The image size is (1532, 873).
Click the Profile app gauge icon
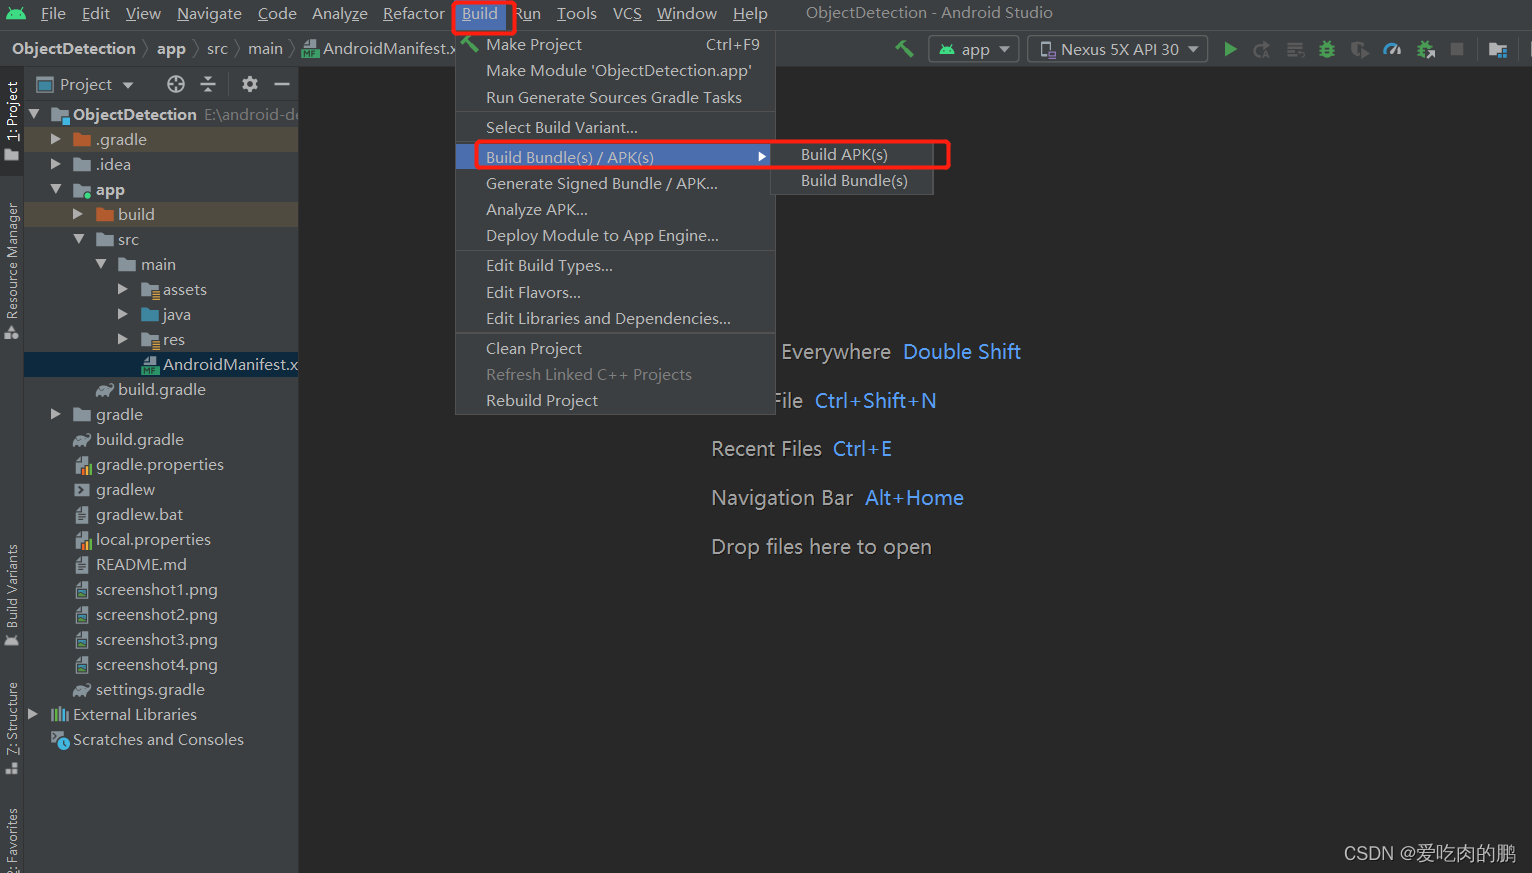pyautogui.click(x=1392, y=49)
